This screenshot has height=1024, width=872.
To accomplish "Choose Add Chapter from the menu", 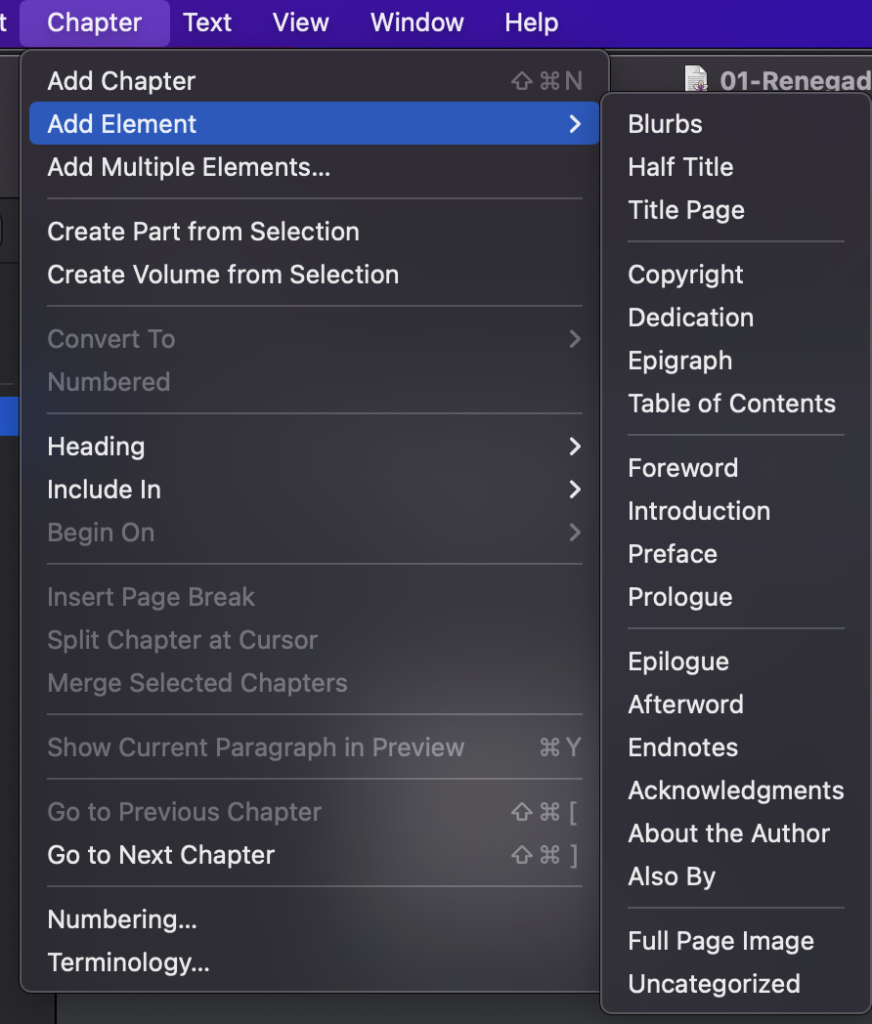I will coord(121,81).
